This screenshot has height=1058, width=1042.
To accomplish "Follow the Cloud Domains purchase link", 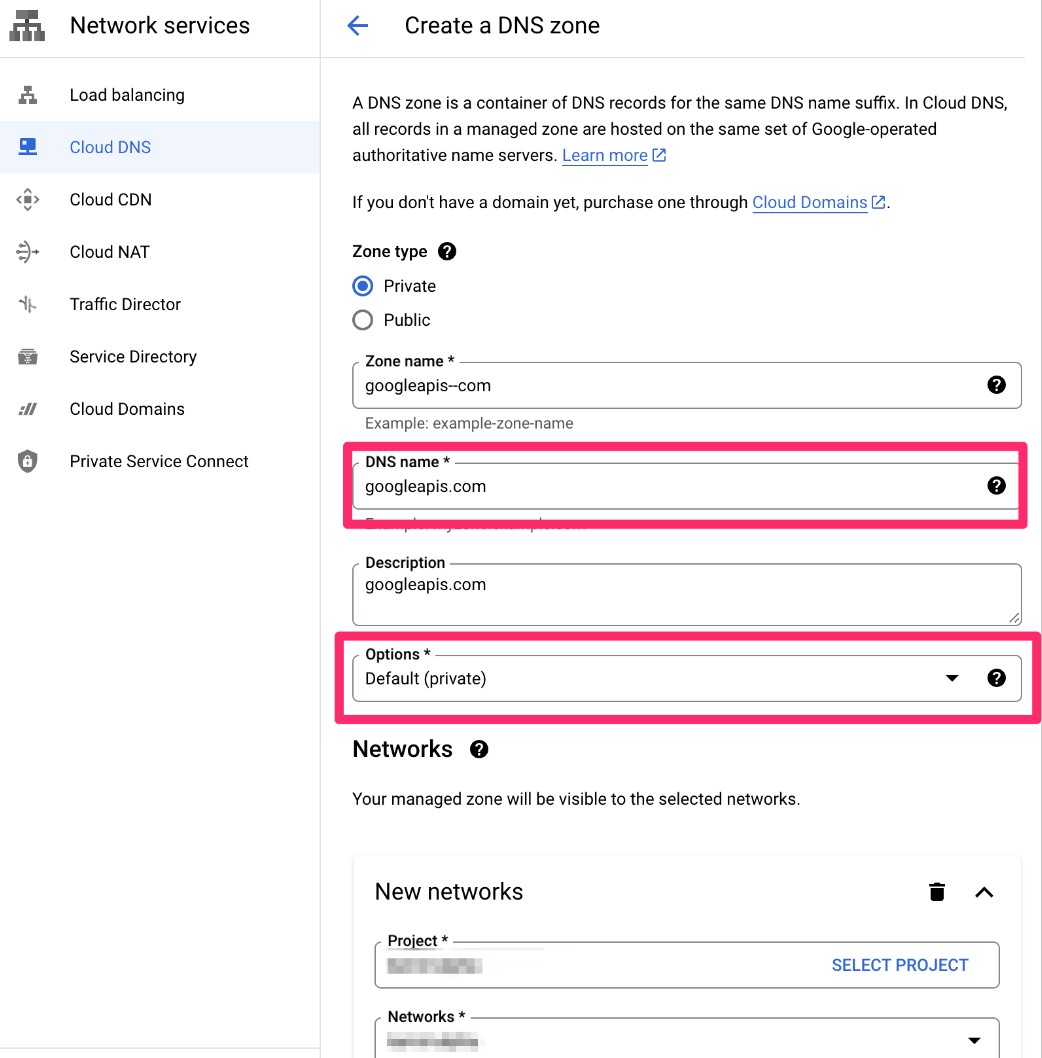I will tap(809, 202).
